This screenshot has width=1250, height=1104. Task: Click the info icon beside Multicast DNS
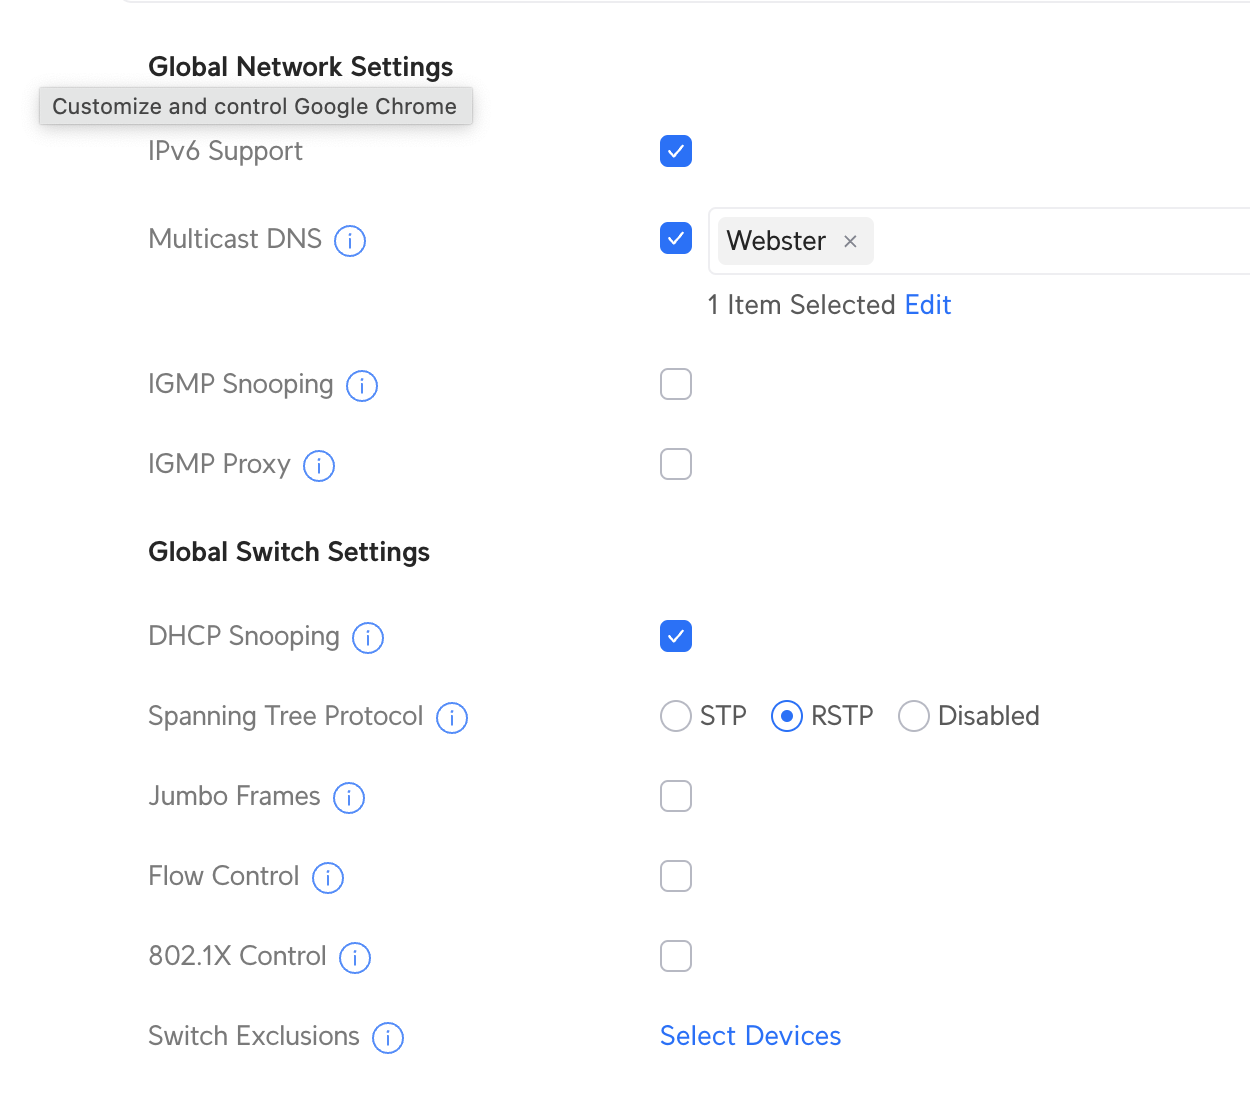coord(350,241)
